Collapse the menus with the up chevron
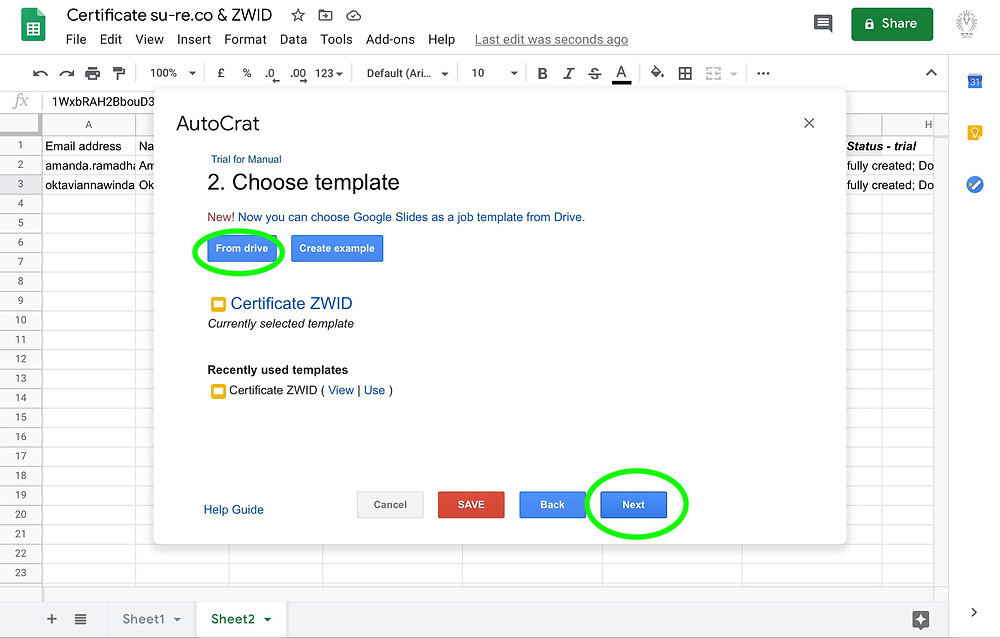 931,73
